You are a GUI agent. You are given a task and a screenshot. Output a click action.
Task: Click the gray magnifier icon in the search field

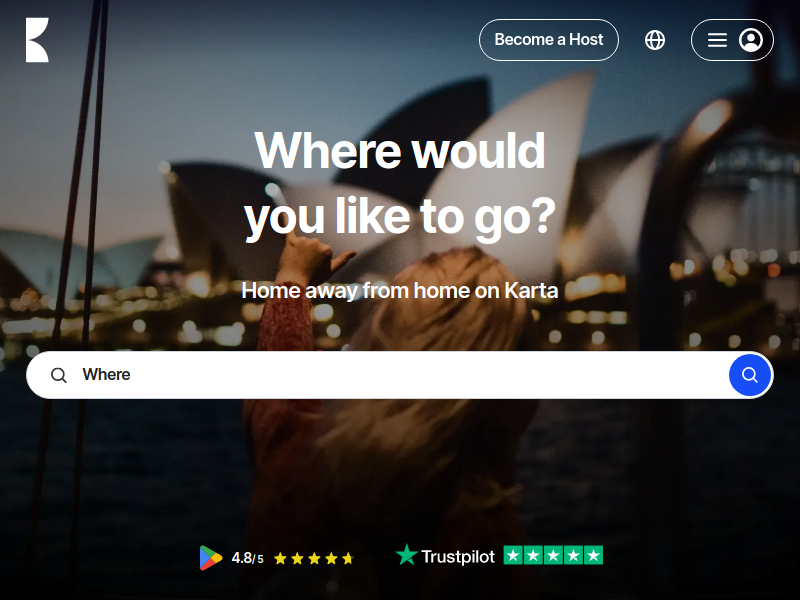point(59,375)
